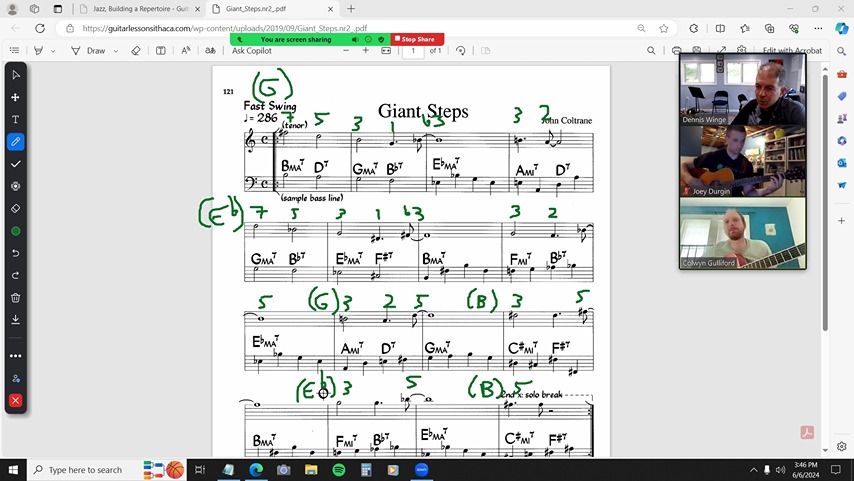This screenshot has height=481, width=854.
Task: Clear annotations with the trash icon
Action: (x=15, y=298)
